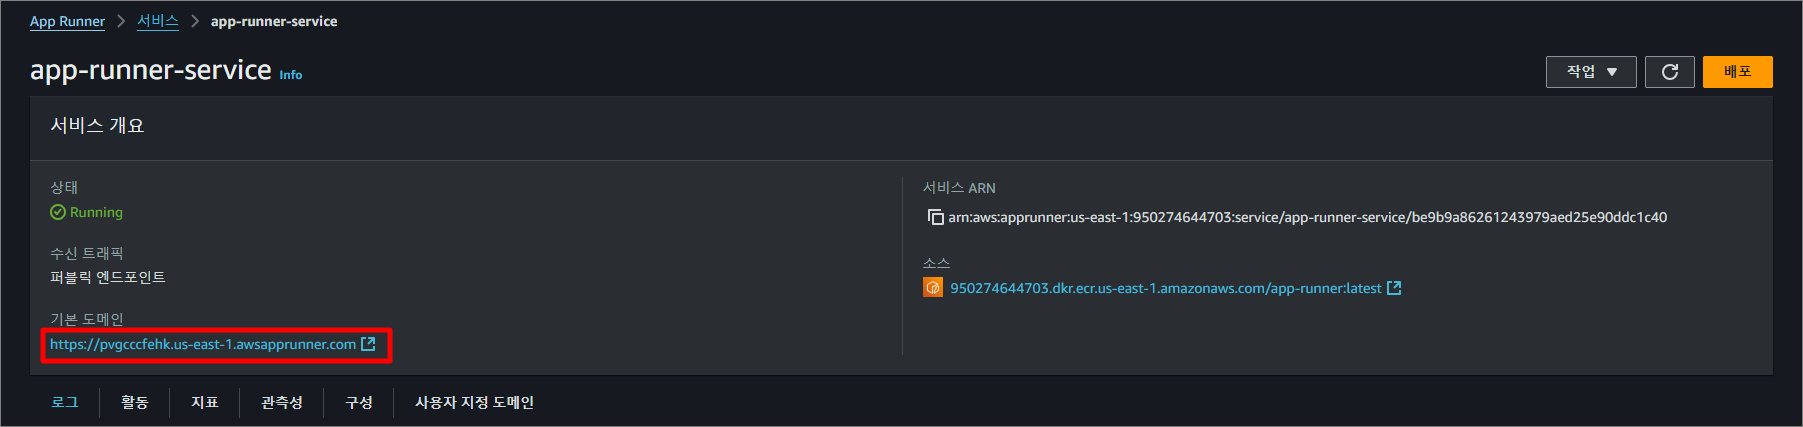Click external link icon beside ECR source
Screen dimensions: 1803x427
point(1394,288)
